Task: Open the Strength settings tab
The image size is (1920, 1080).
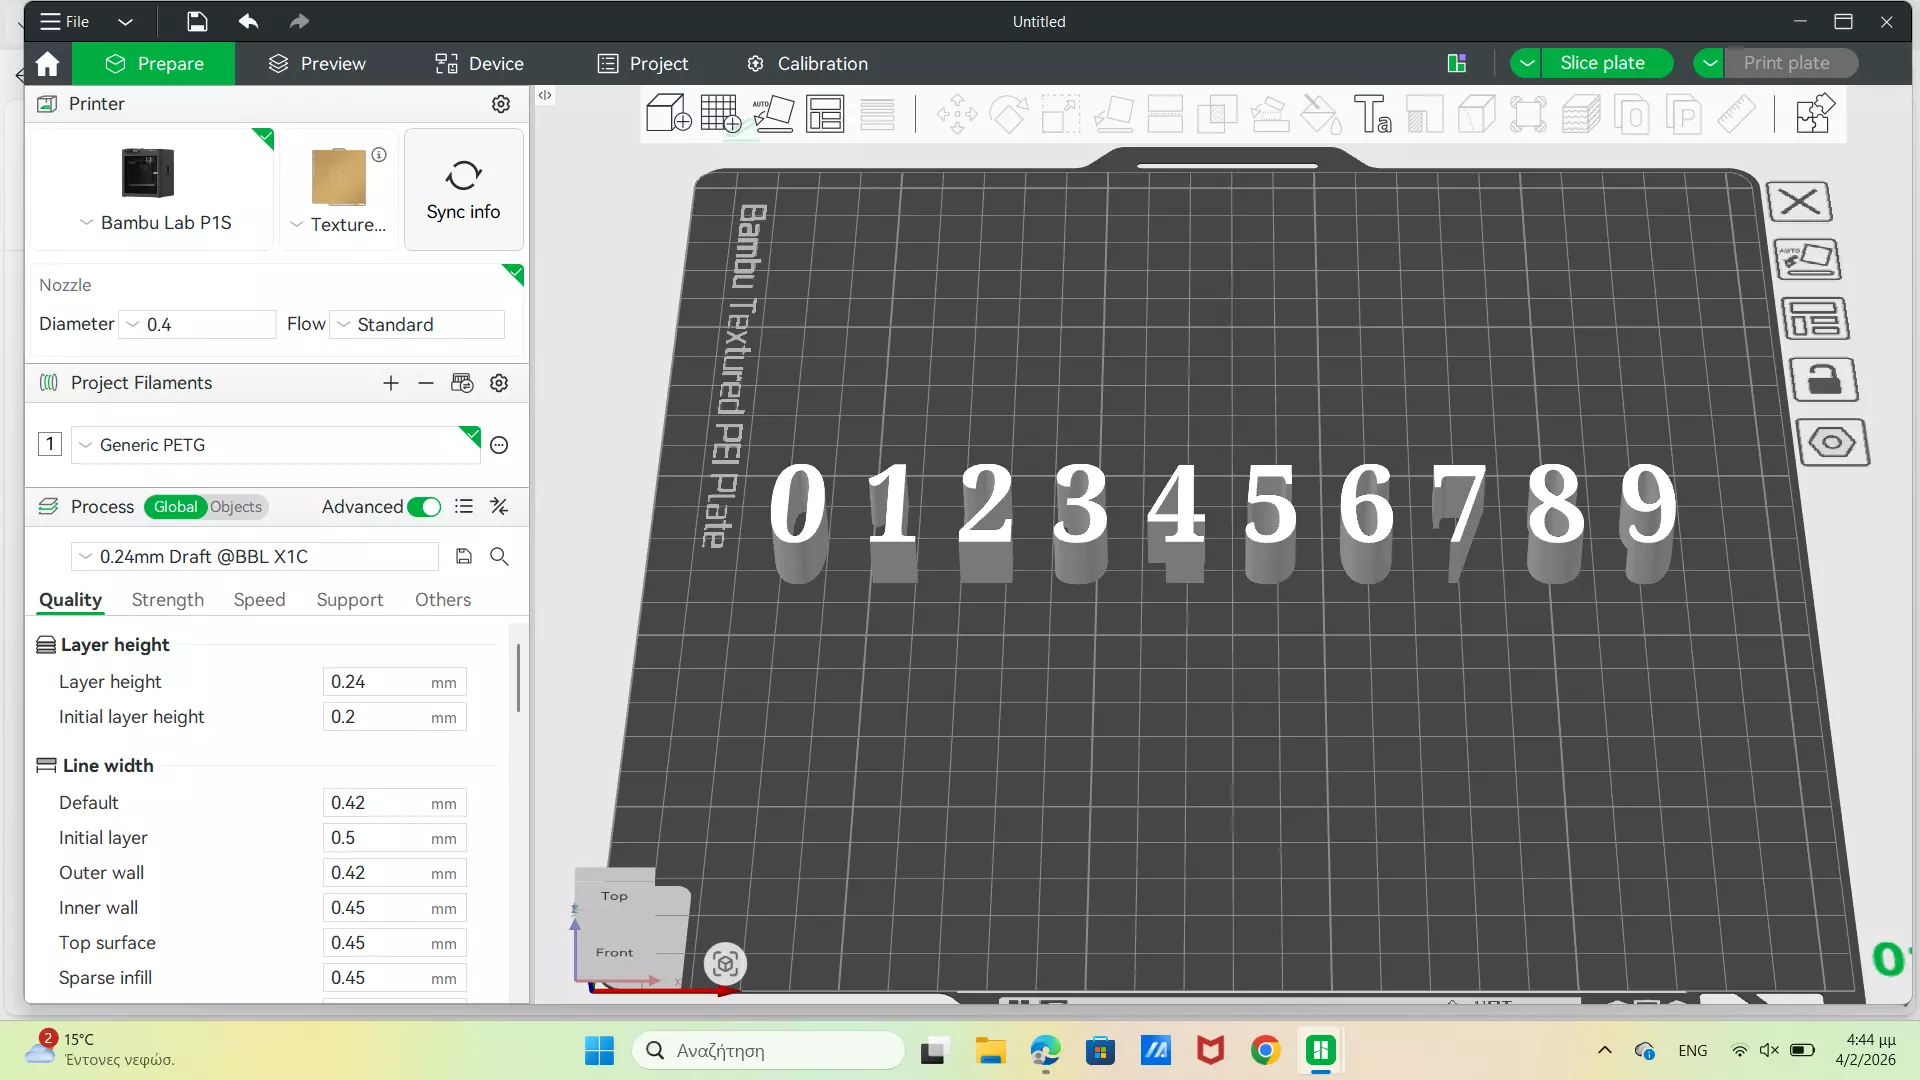Action: [x=167, y=599]
